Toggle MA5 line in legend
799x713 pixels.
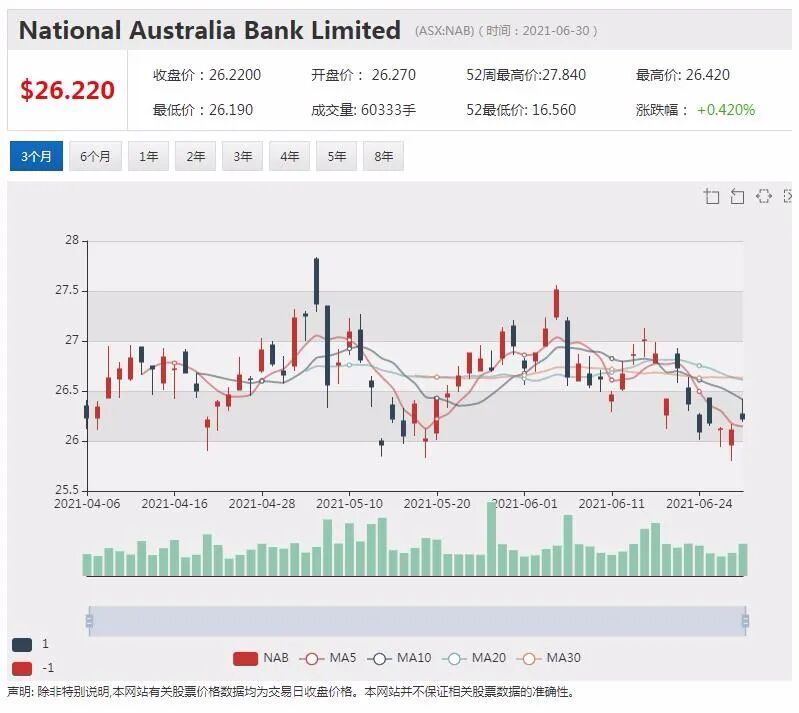(312, 658)
